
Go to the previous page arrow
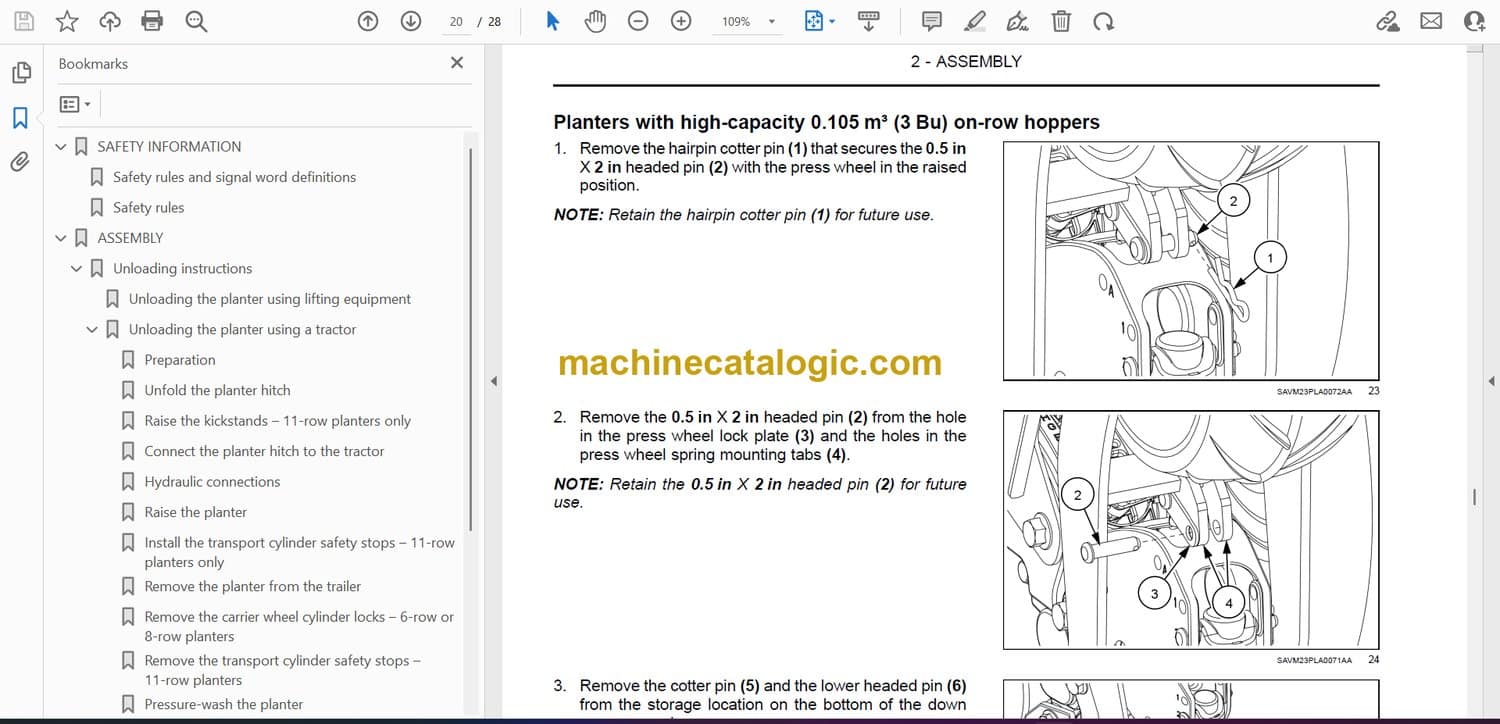click(368, 21)
